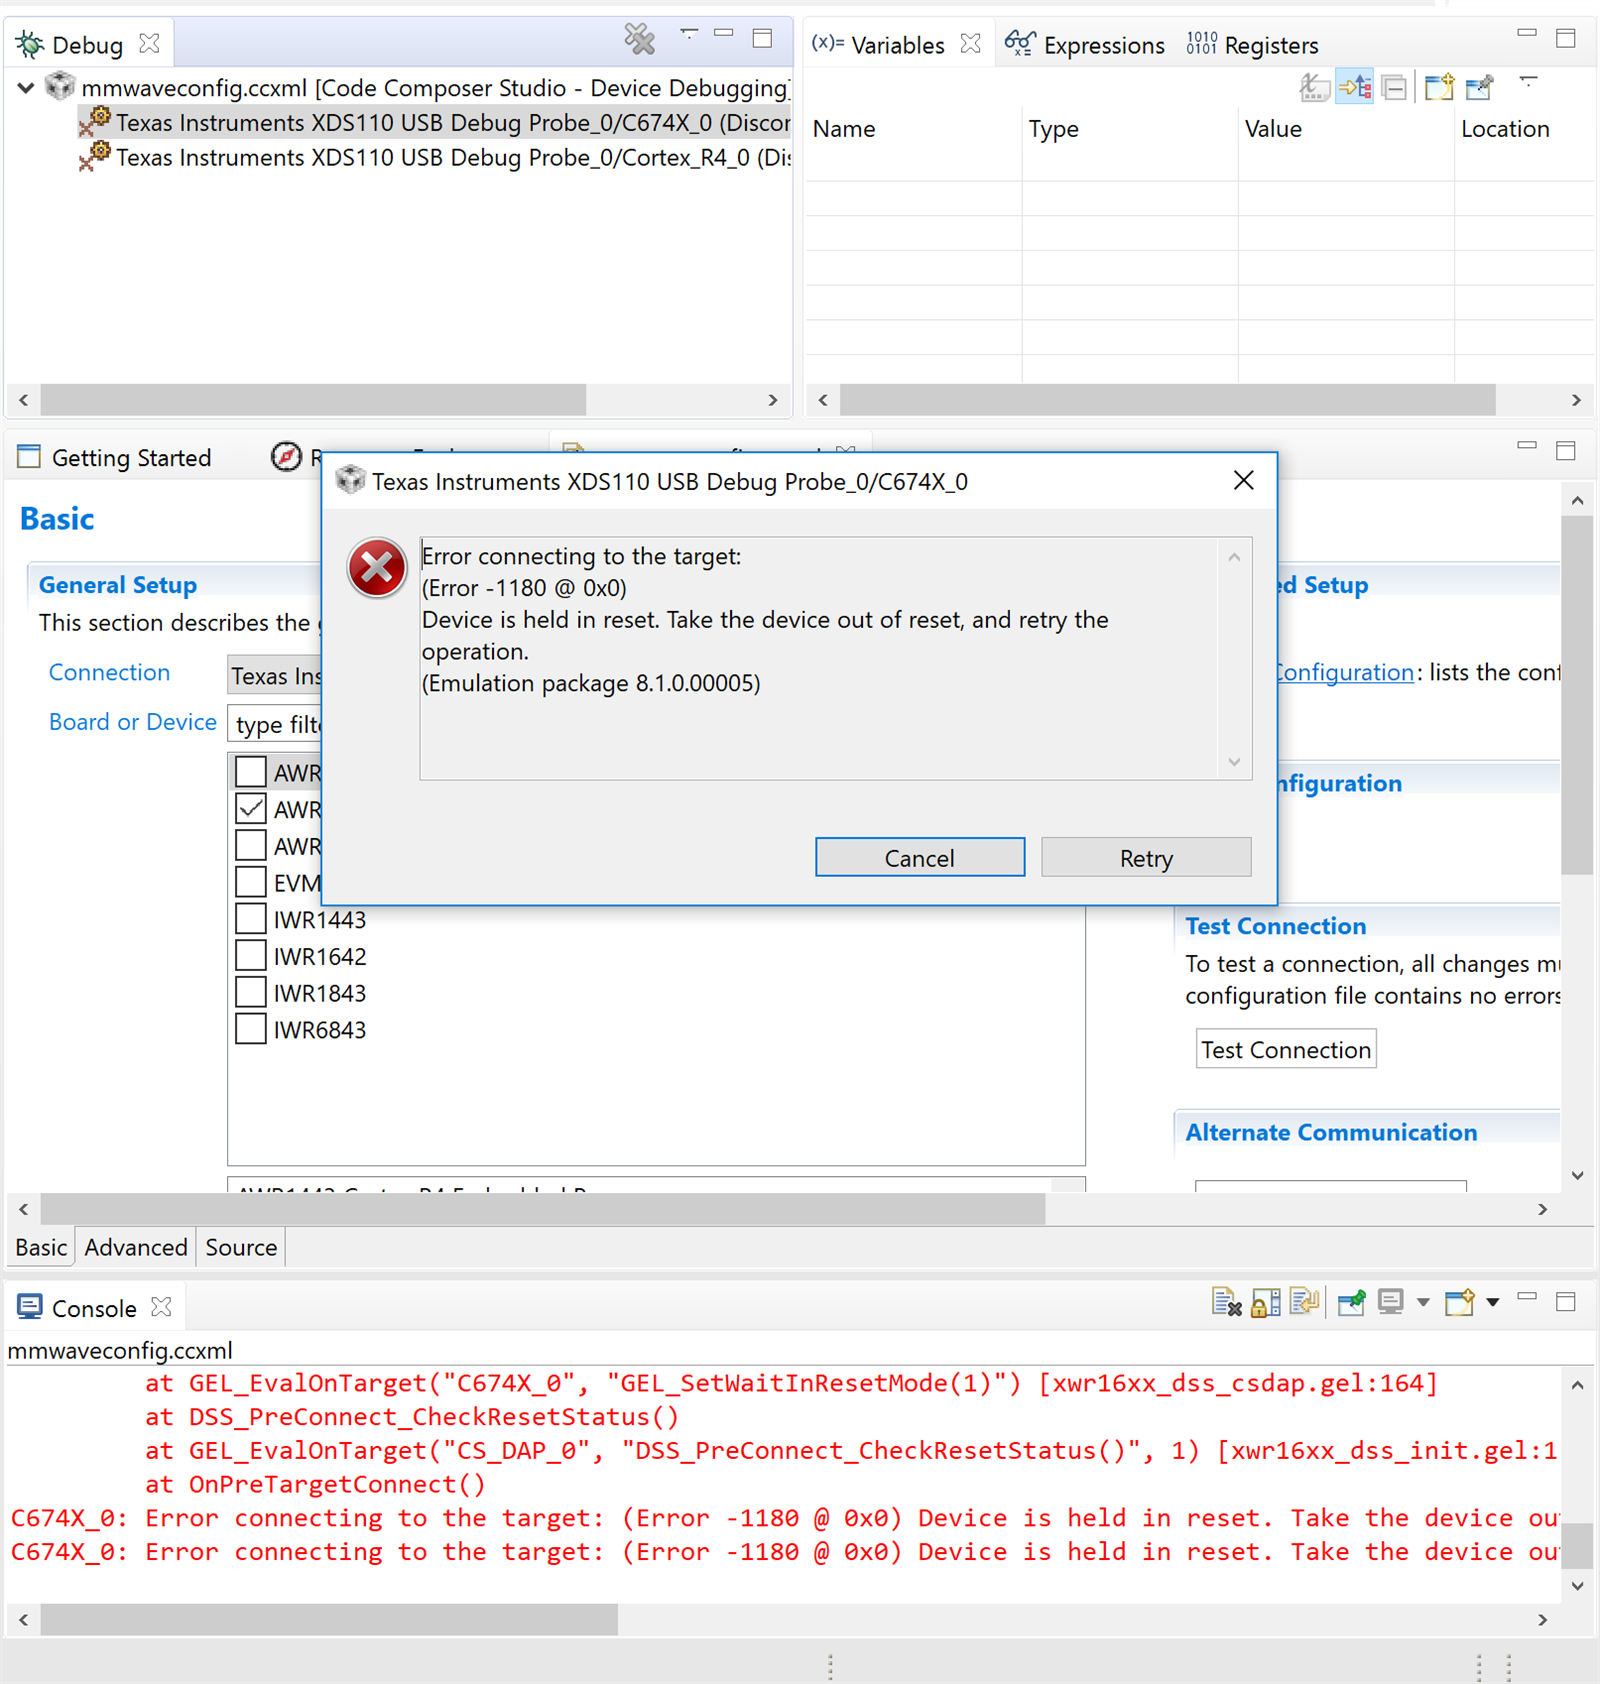The image size is (1600, 1684).
Task: Click Display Selected Console icon
Action: tap(1391, 1302)
